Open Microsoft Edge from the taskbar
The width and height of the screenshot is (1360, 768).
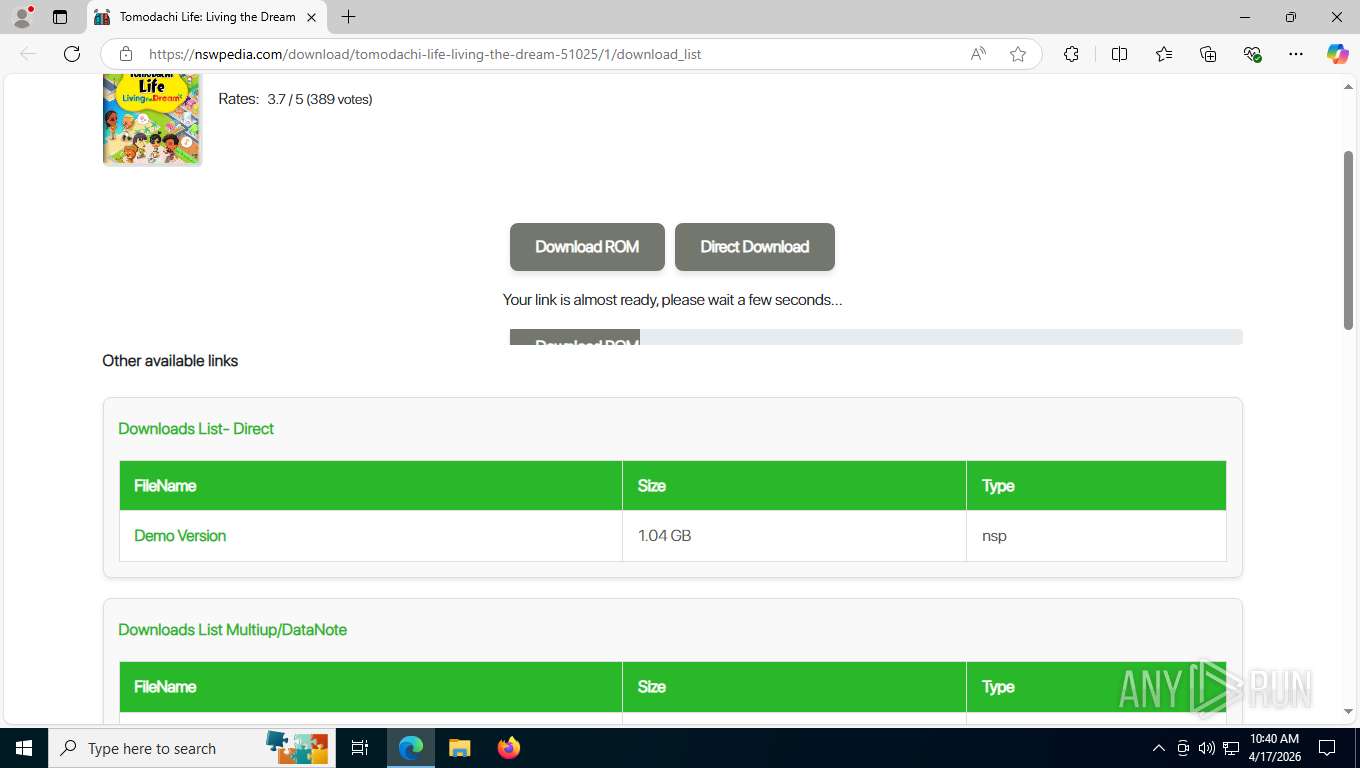coord(411,748)
